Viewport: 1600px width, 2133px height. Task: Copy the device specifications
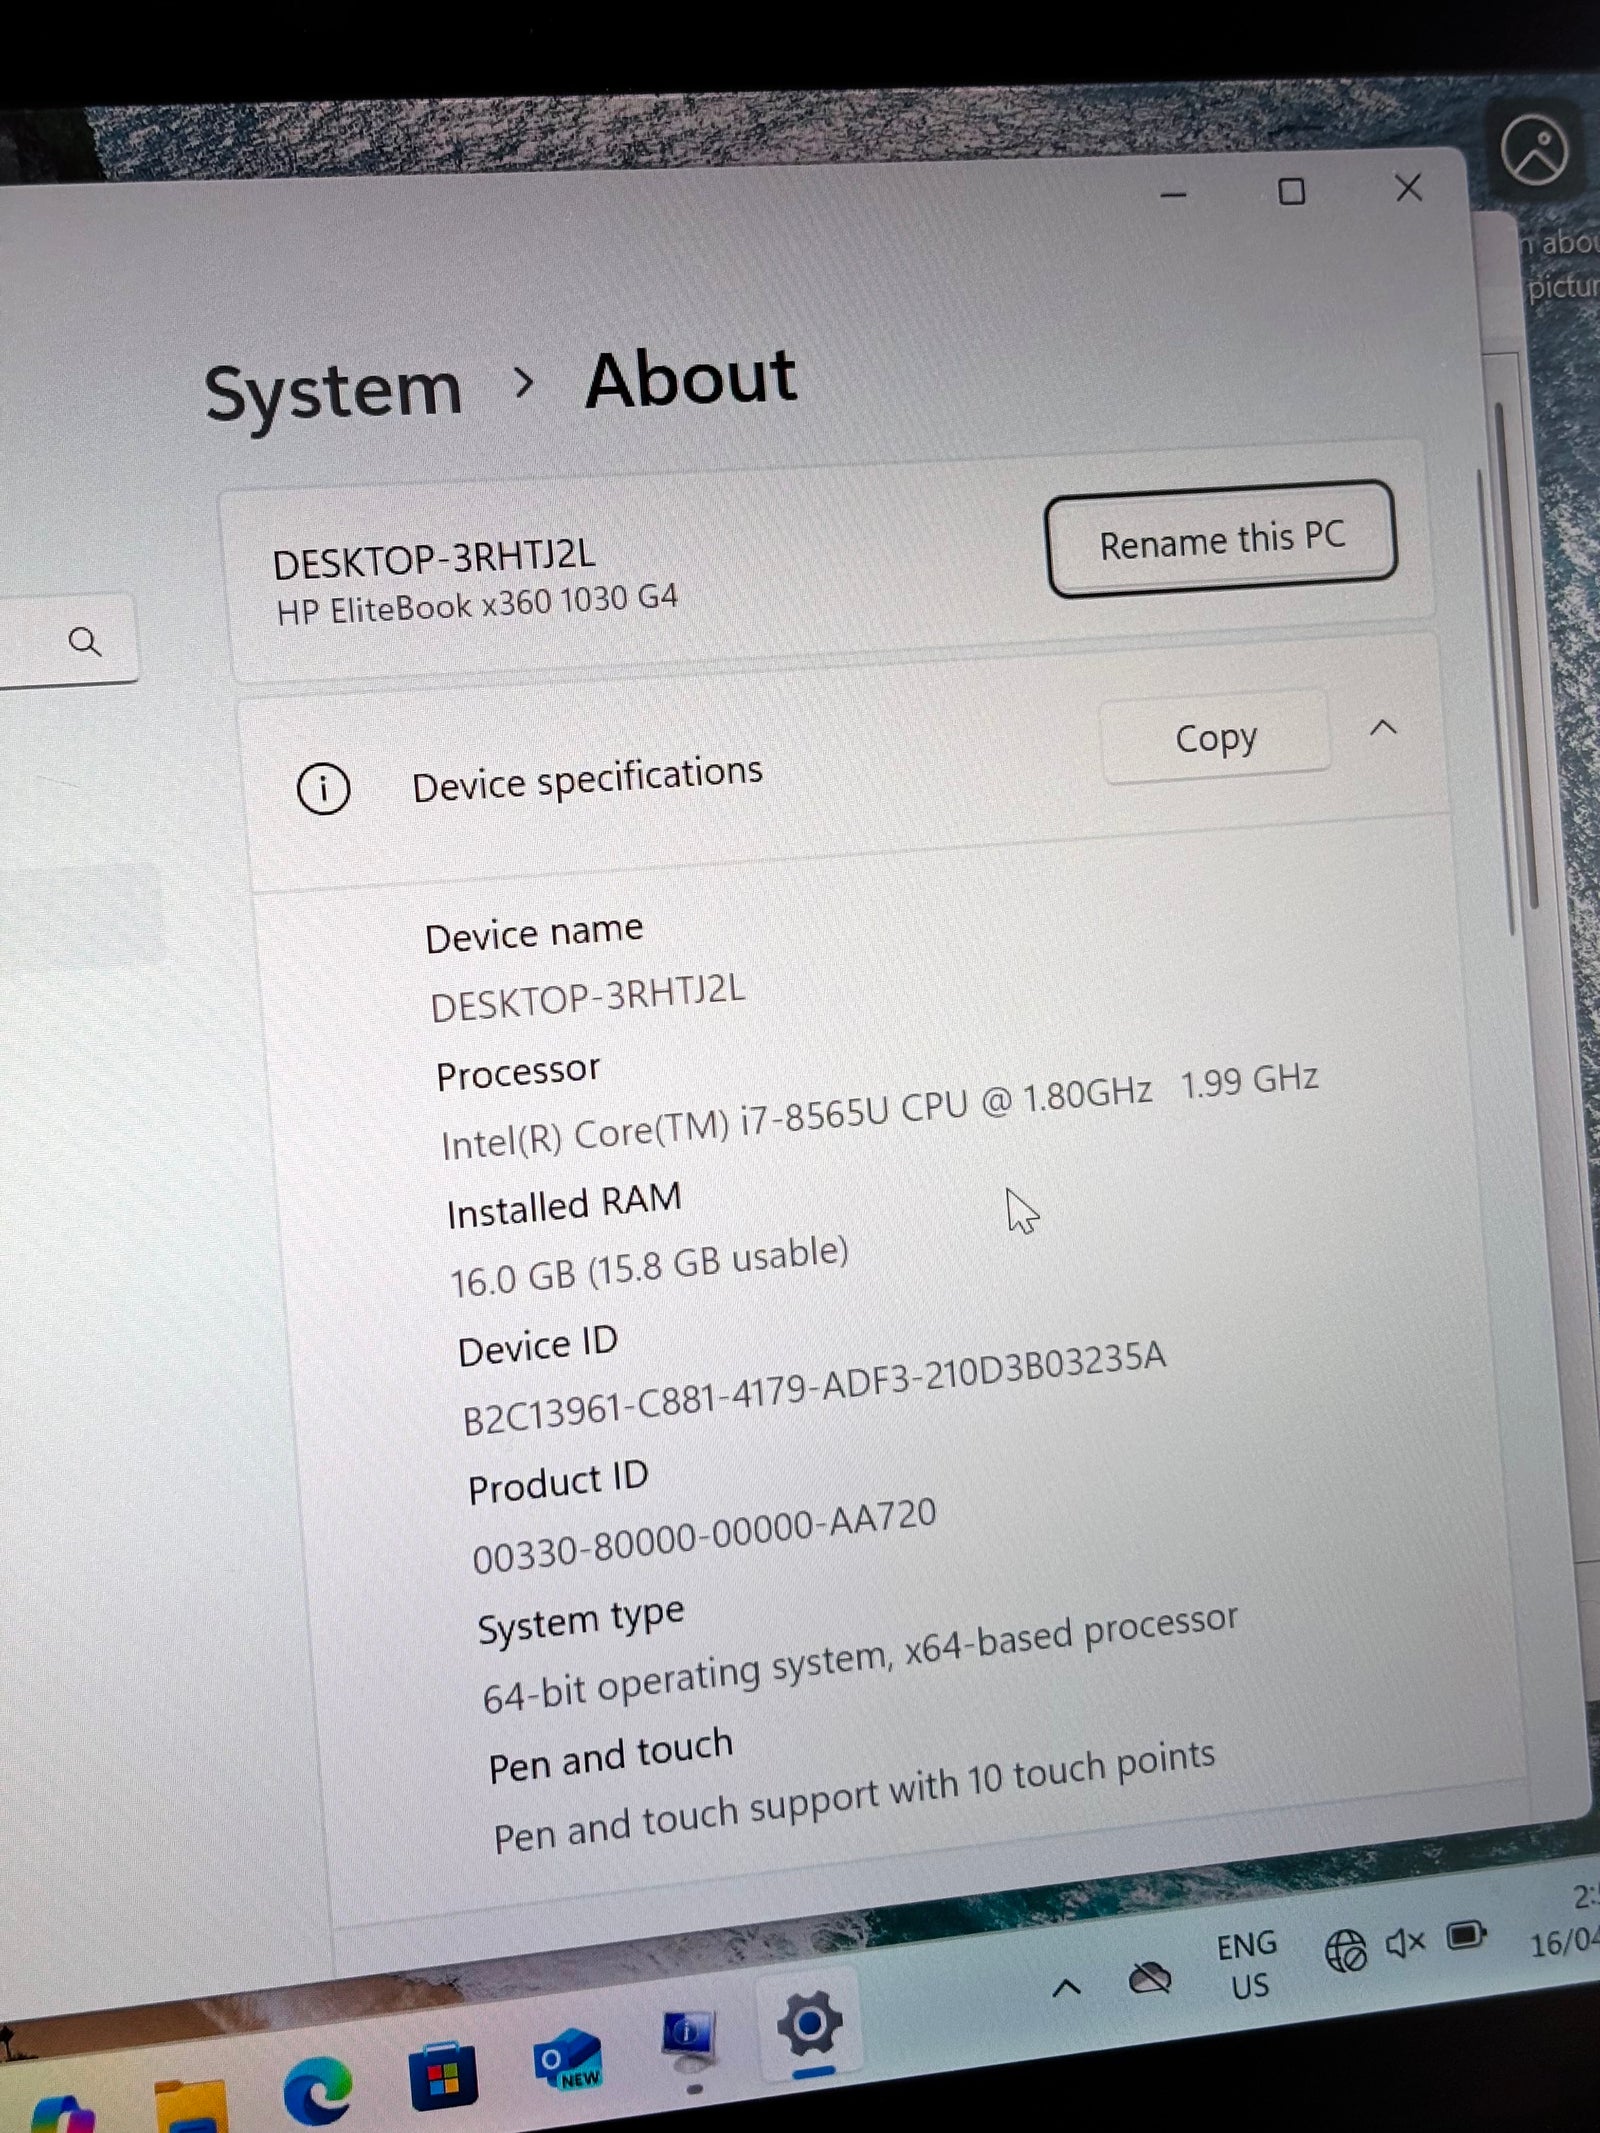pos(1215,738)
